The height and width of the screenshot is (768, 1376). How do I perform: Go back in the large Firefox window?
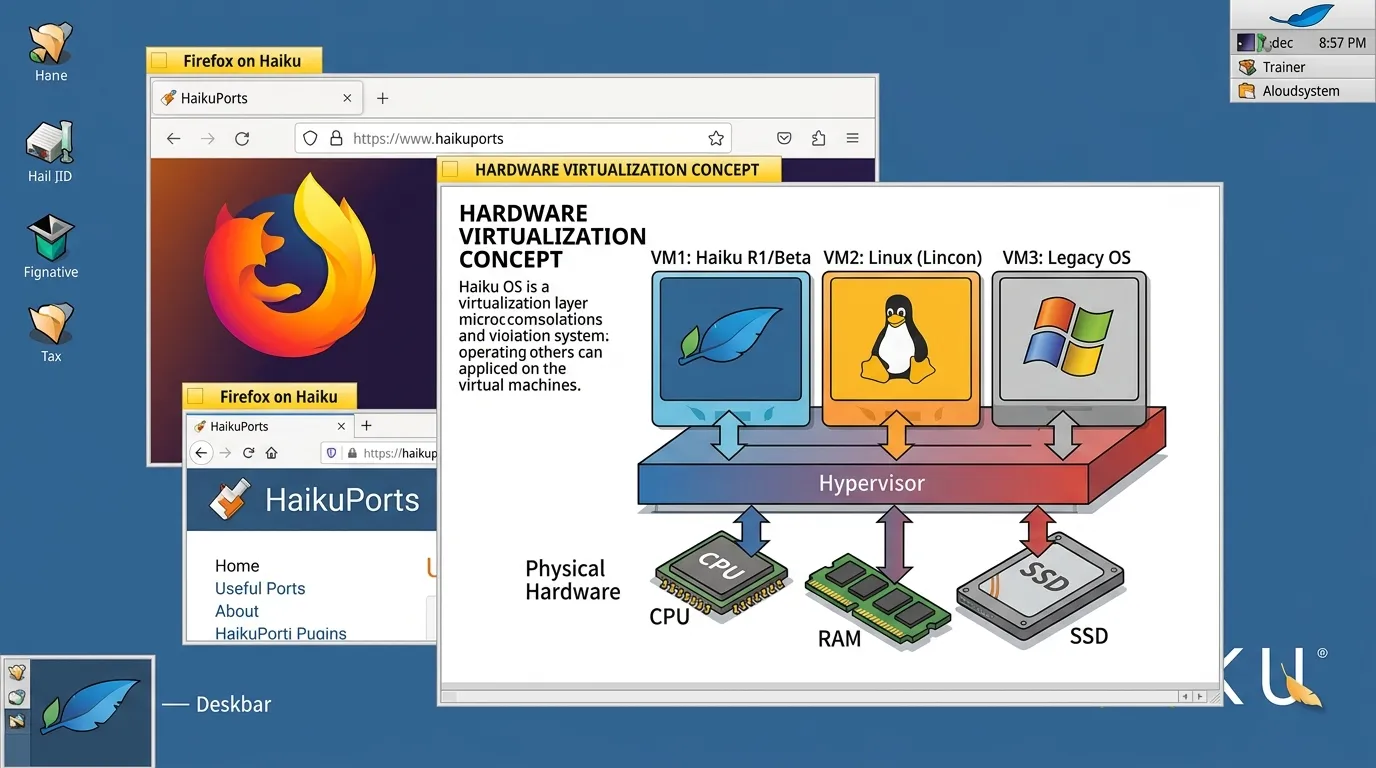(174, 139)
